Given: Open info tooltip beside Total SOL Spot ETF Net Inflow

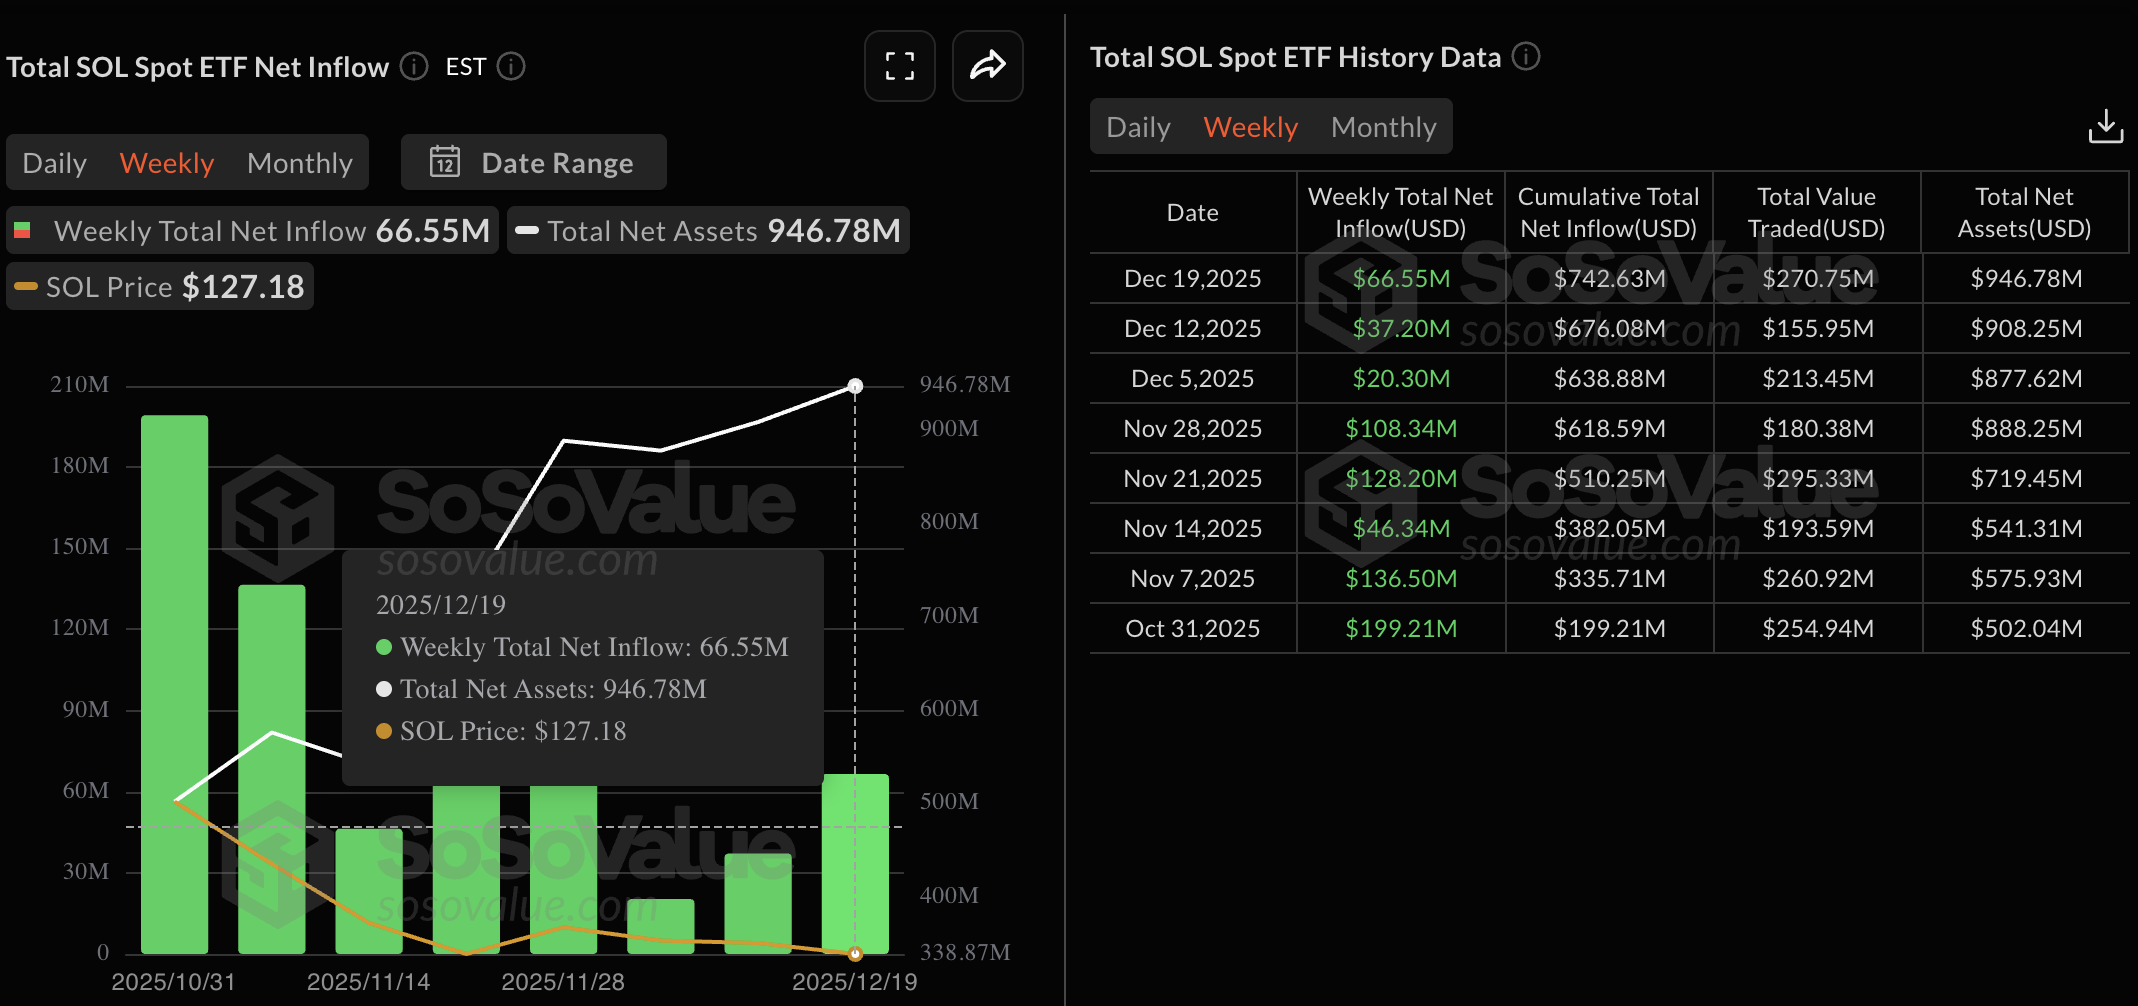Looking at the screenshot, I should 412,66.
